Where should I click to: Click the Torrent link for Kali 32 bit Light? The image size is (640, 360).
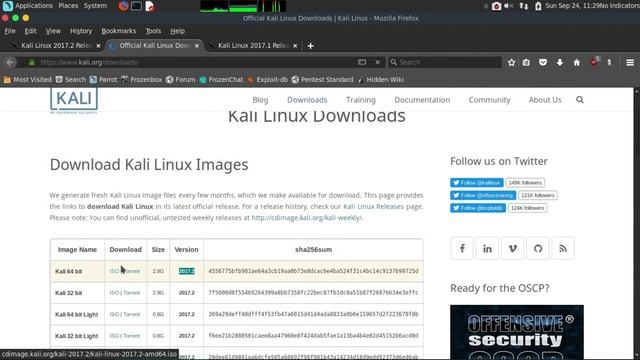(x=131, y=336)
